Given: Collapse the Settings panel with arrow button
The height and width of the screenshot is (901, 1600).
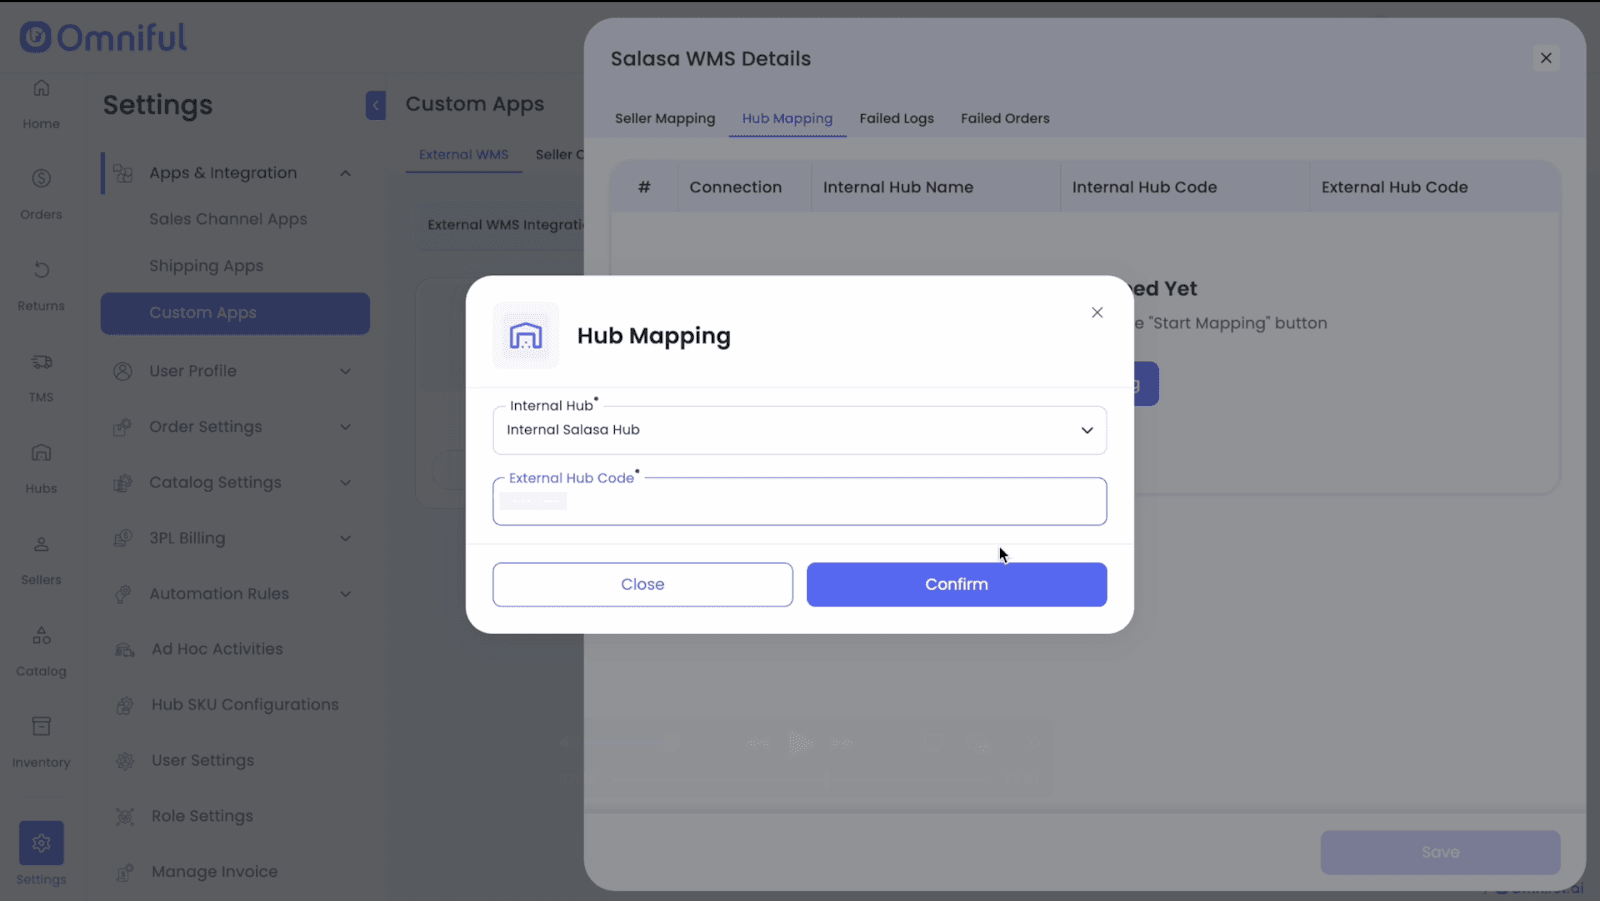Looking at the screenshot, I should (x=375, y=105).
